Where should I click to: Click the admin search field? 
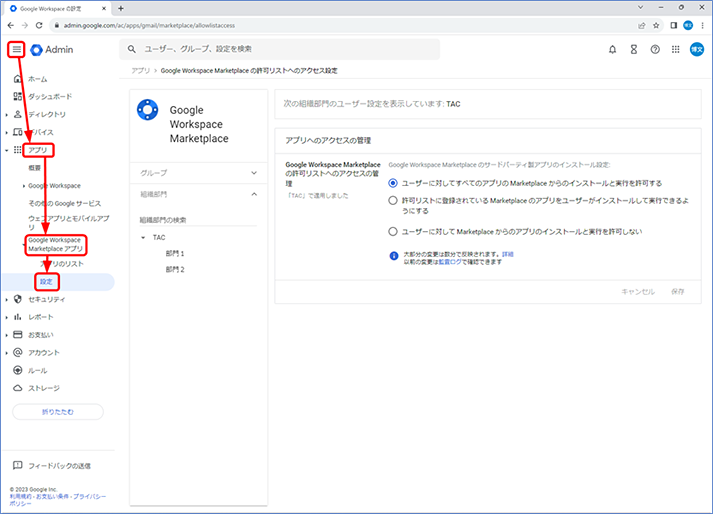coord(279,49)
